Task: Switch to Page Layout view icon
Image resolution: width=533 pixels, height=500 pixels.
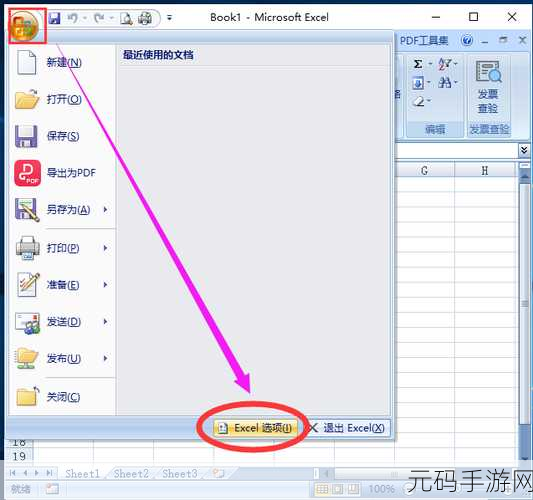Action: [338, 489]
